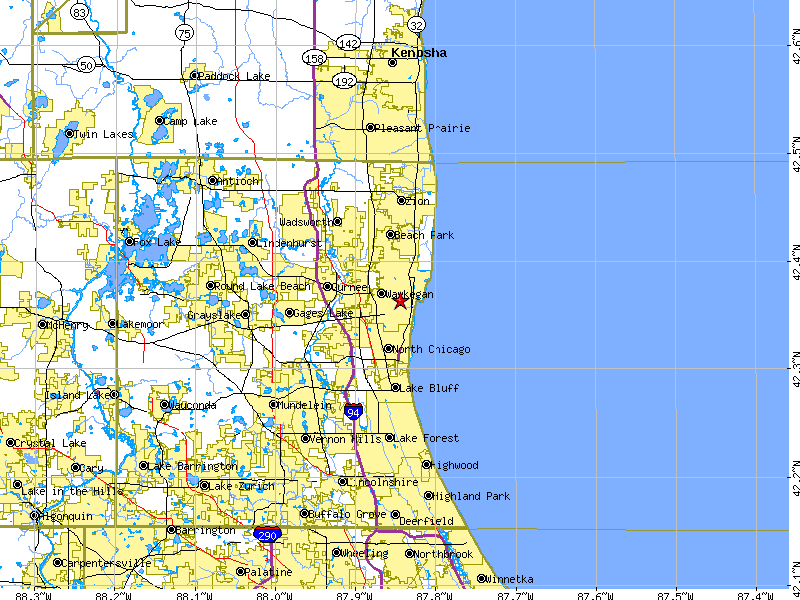Click the Interstate 94 highway shield

(353, 410)
